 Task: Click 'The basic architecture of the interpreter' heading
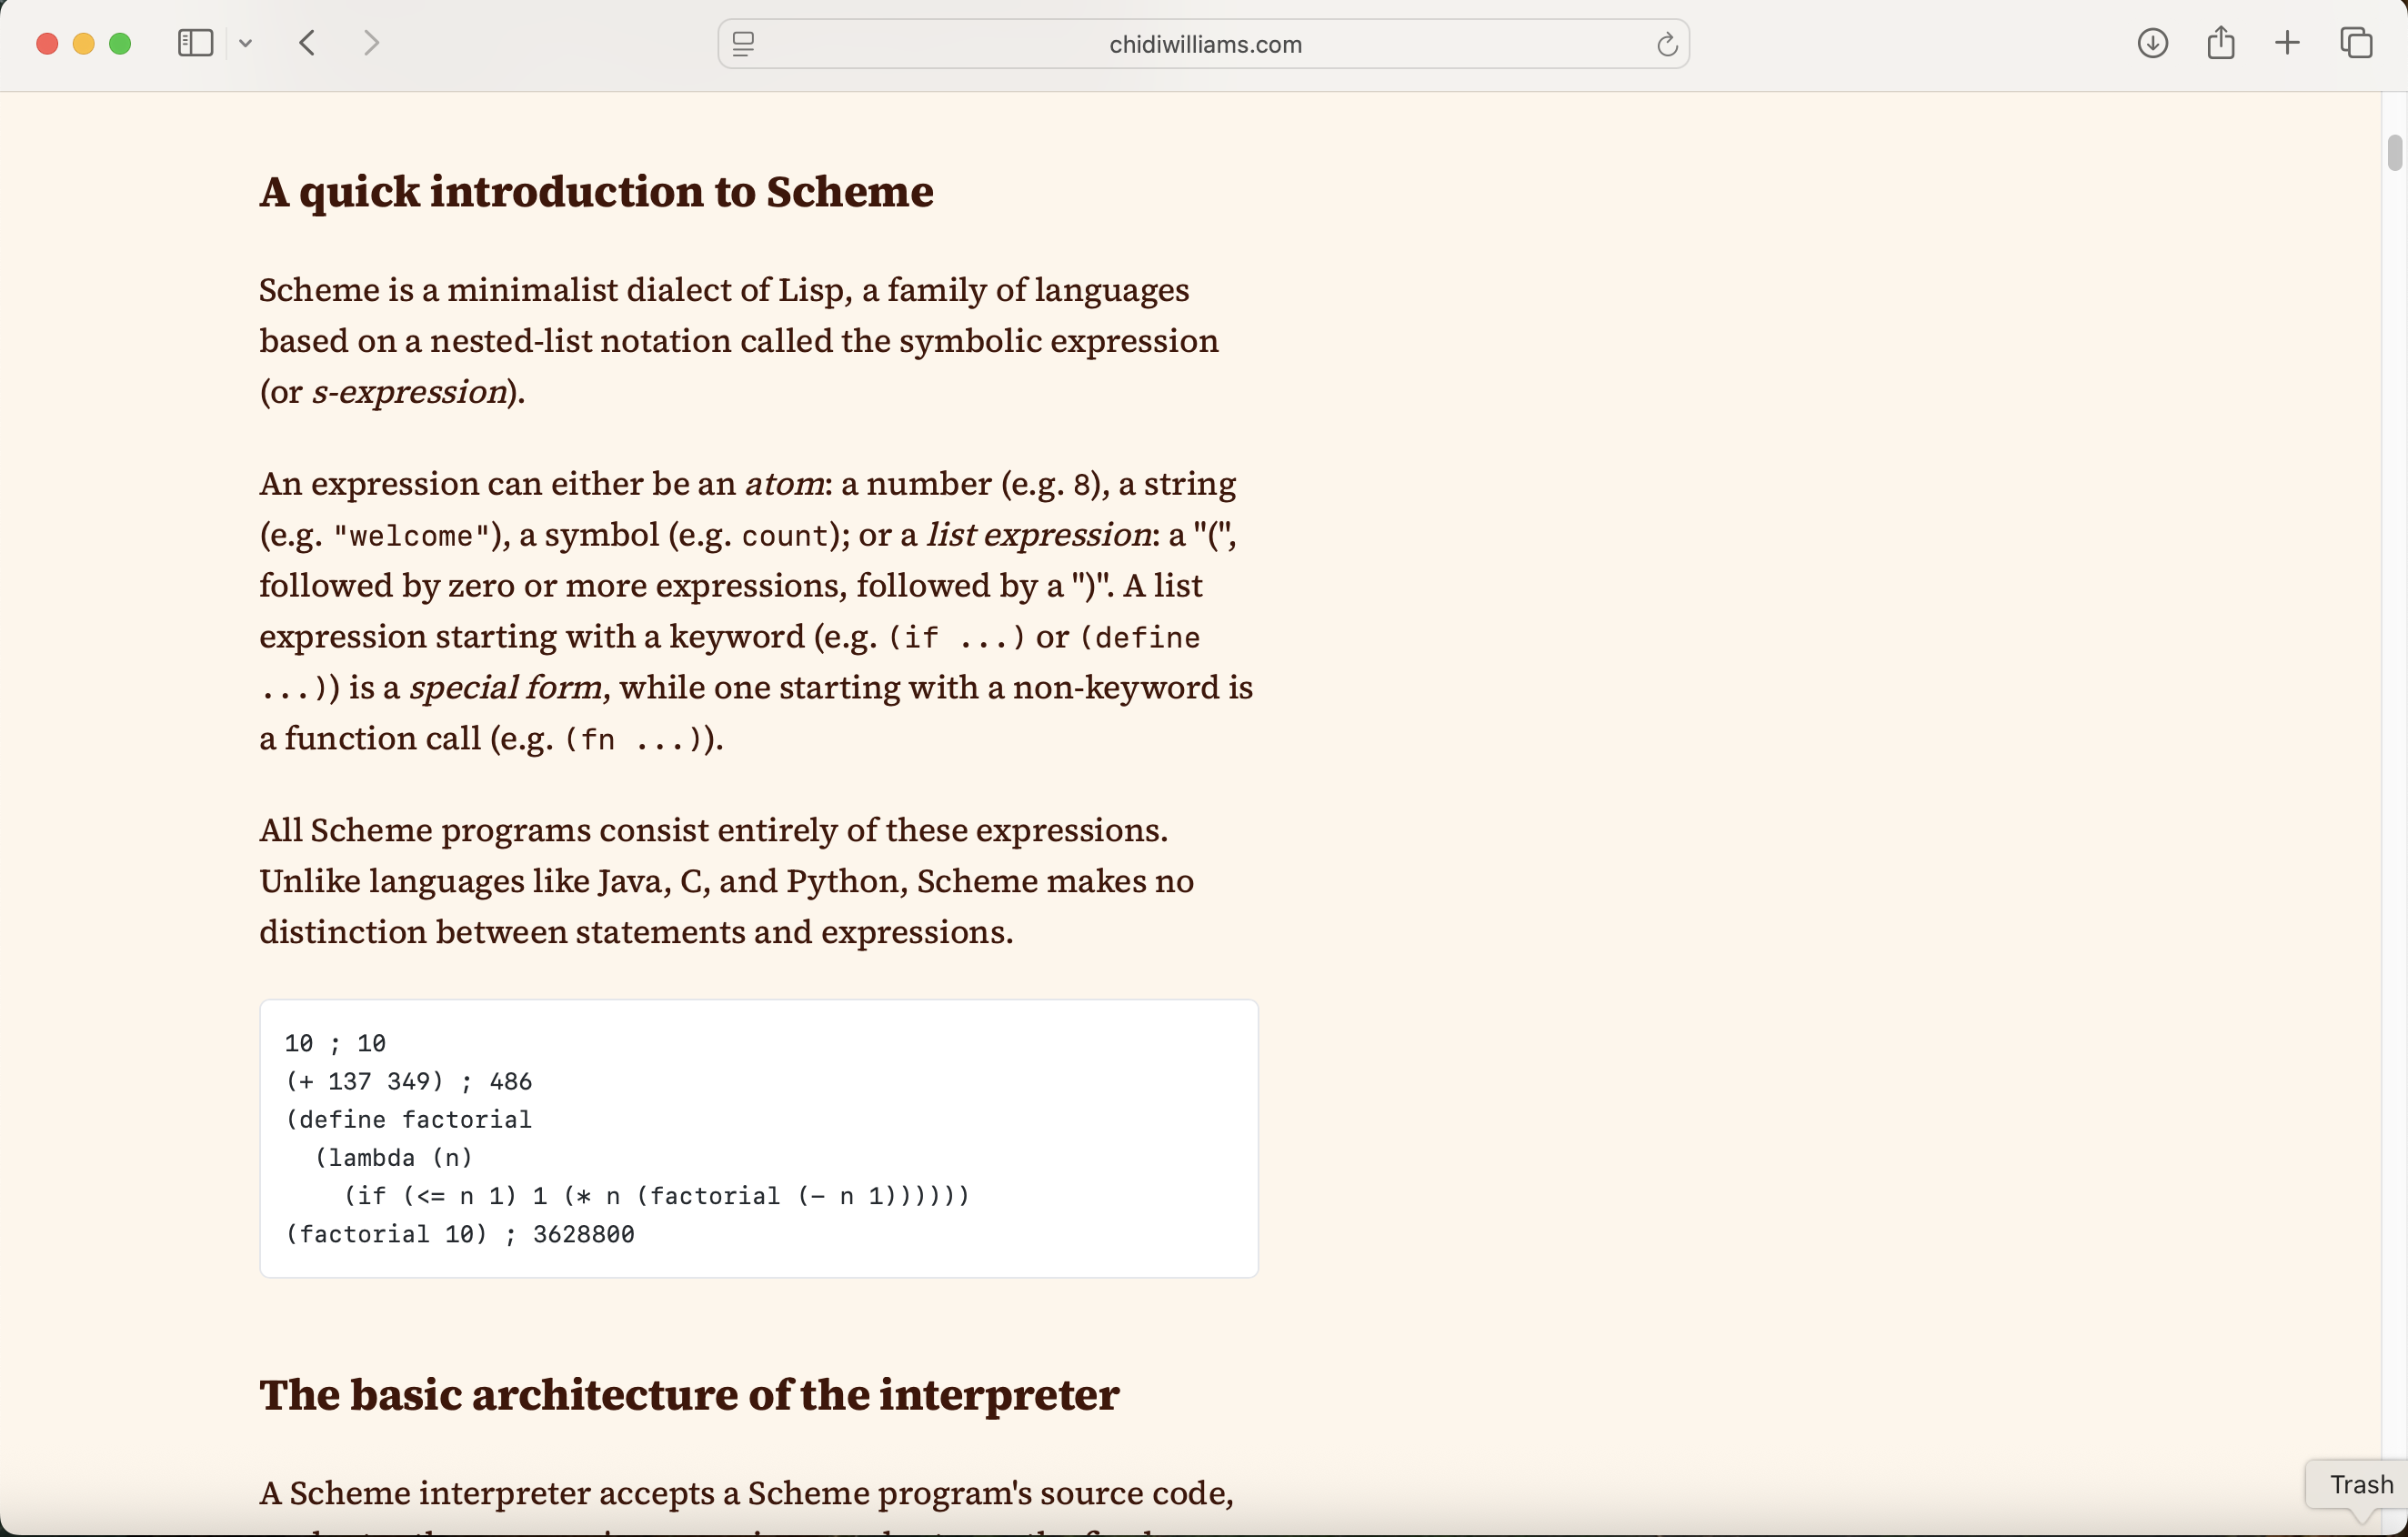click(688, 1396)
